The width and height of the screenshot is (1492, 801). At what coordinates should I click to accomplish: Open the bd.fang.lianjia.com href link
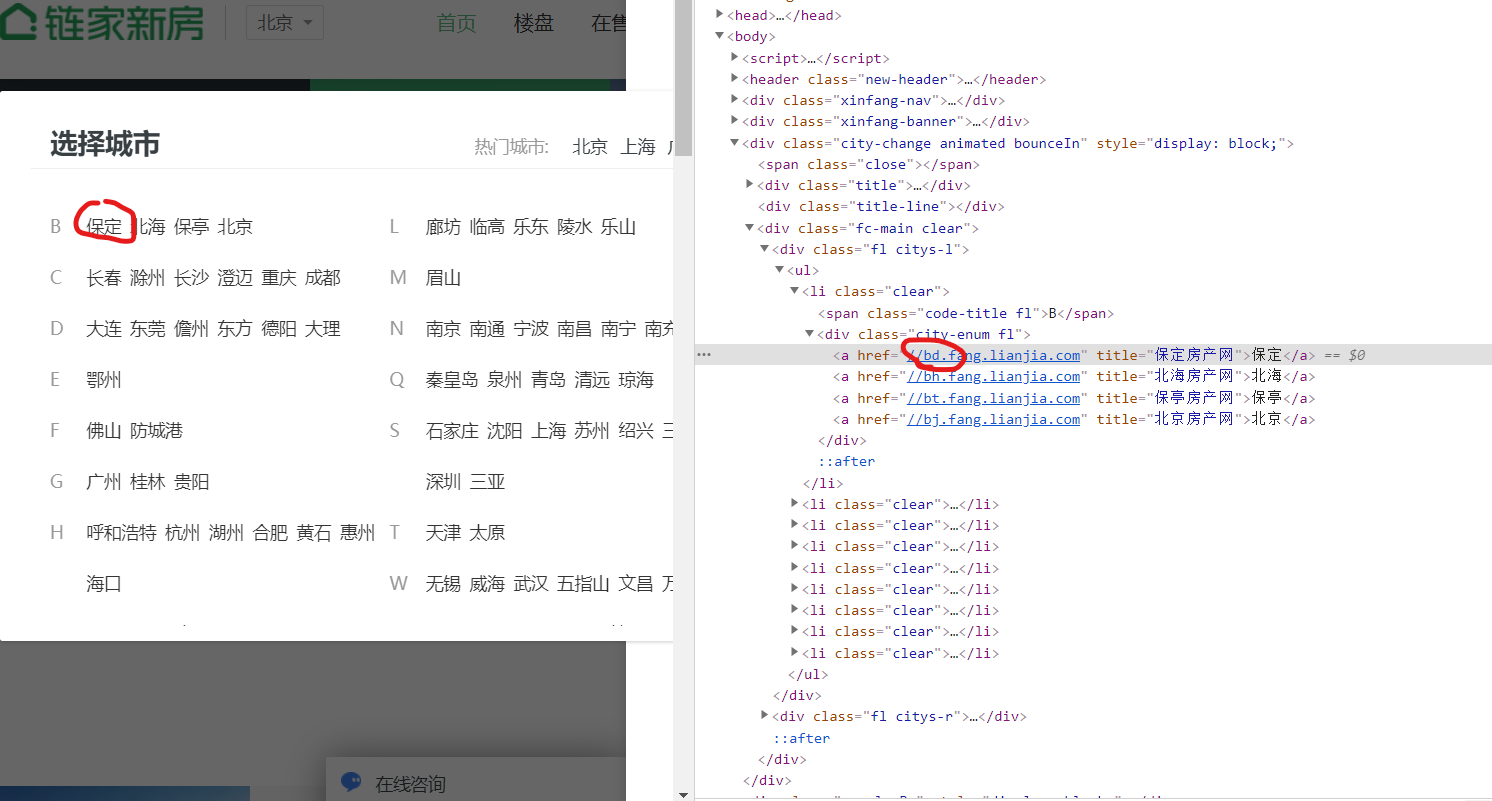pos(994,355)
